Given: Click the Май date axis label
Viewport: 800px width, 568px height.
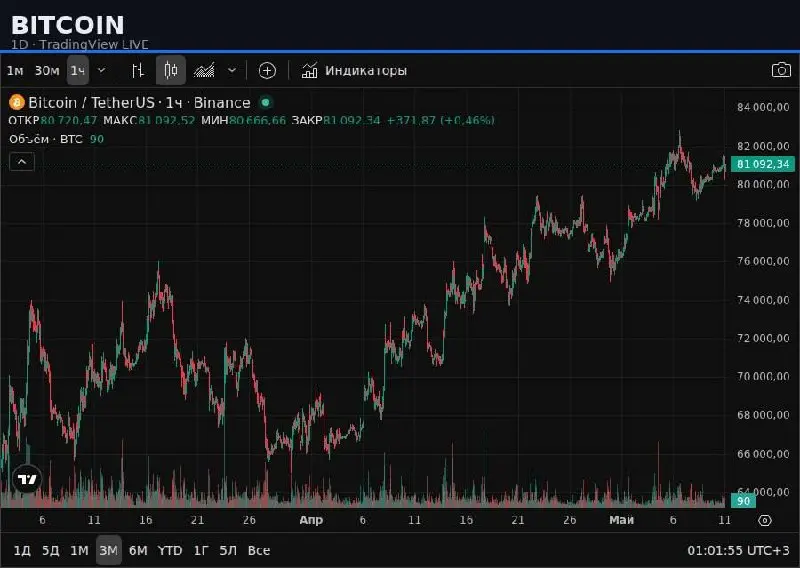Looking at the screenshot, I should pyautogui.click(x=621, y=520).
